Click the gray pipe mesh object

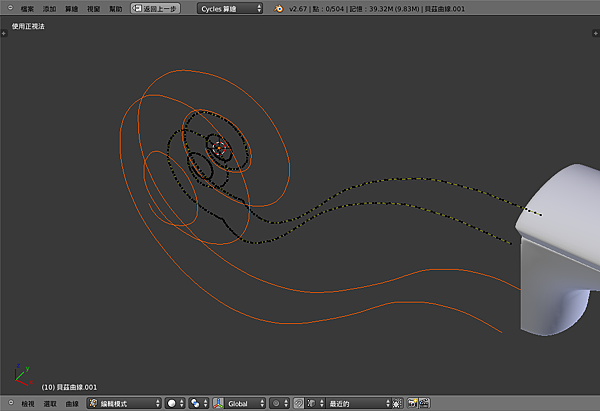[559, 249]
